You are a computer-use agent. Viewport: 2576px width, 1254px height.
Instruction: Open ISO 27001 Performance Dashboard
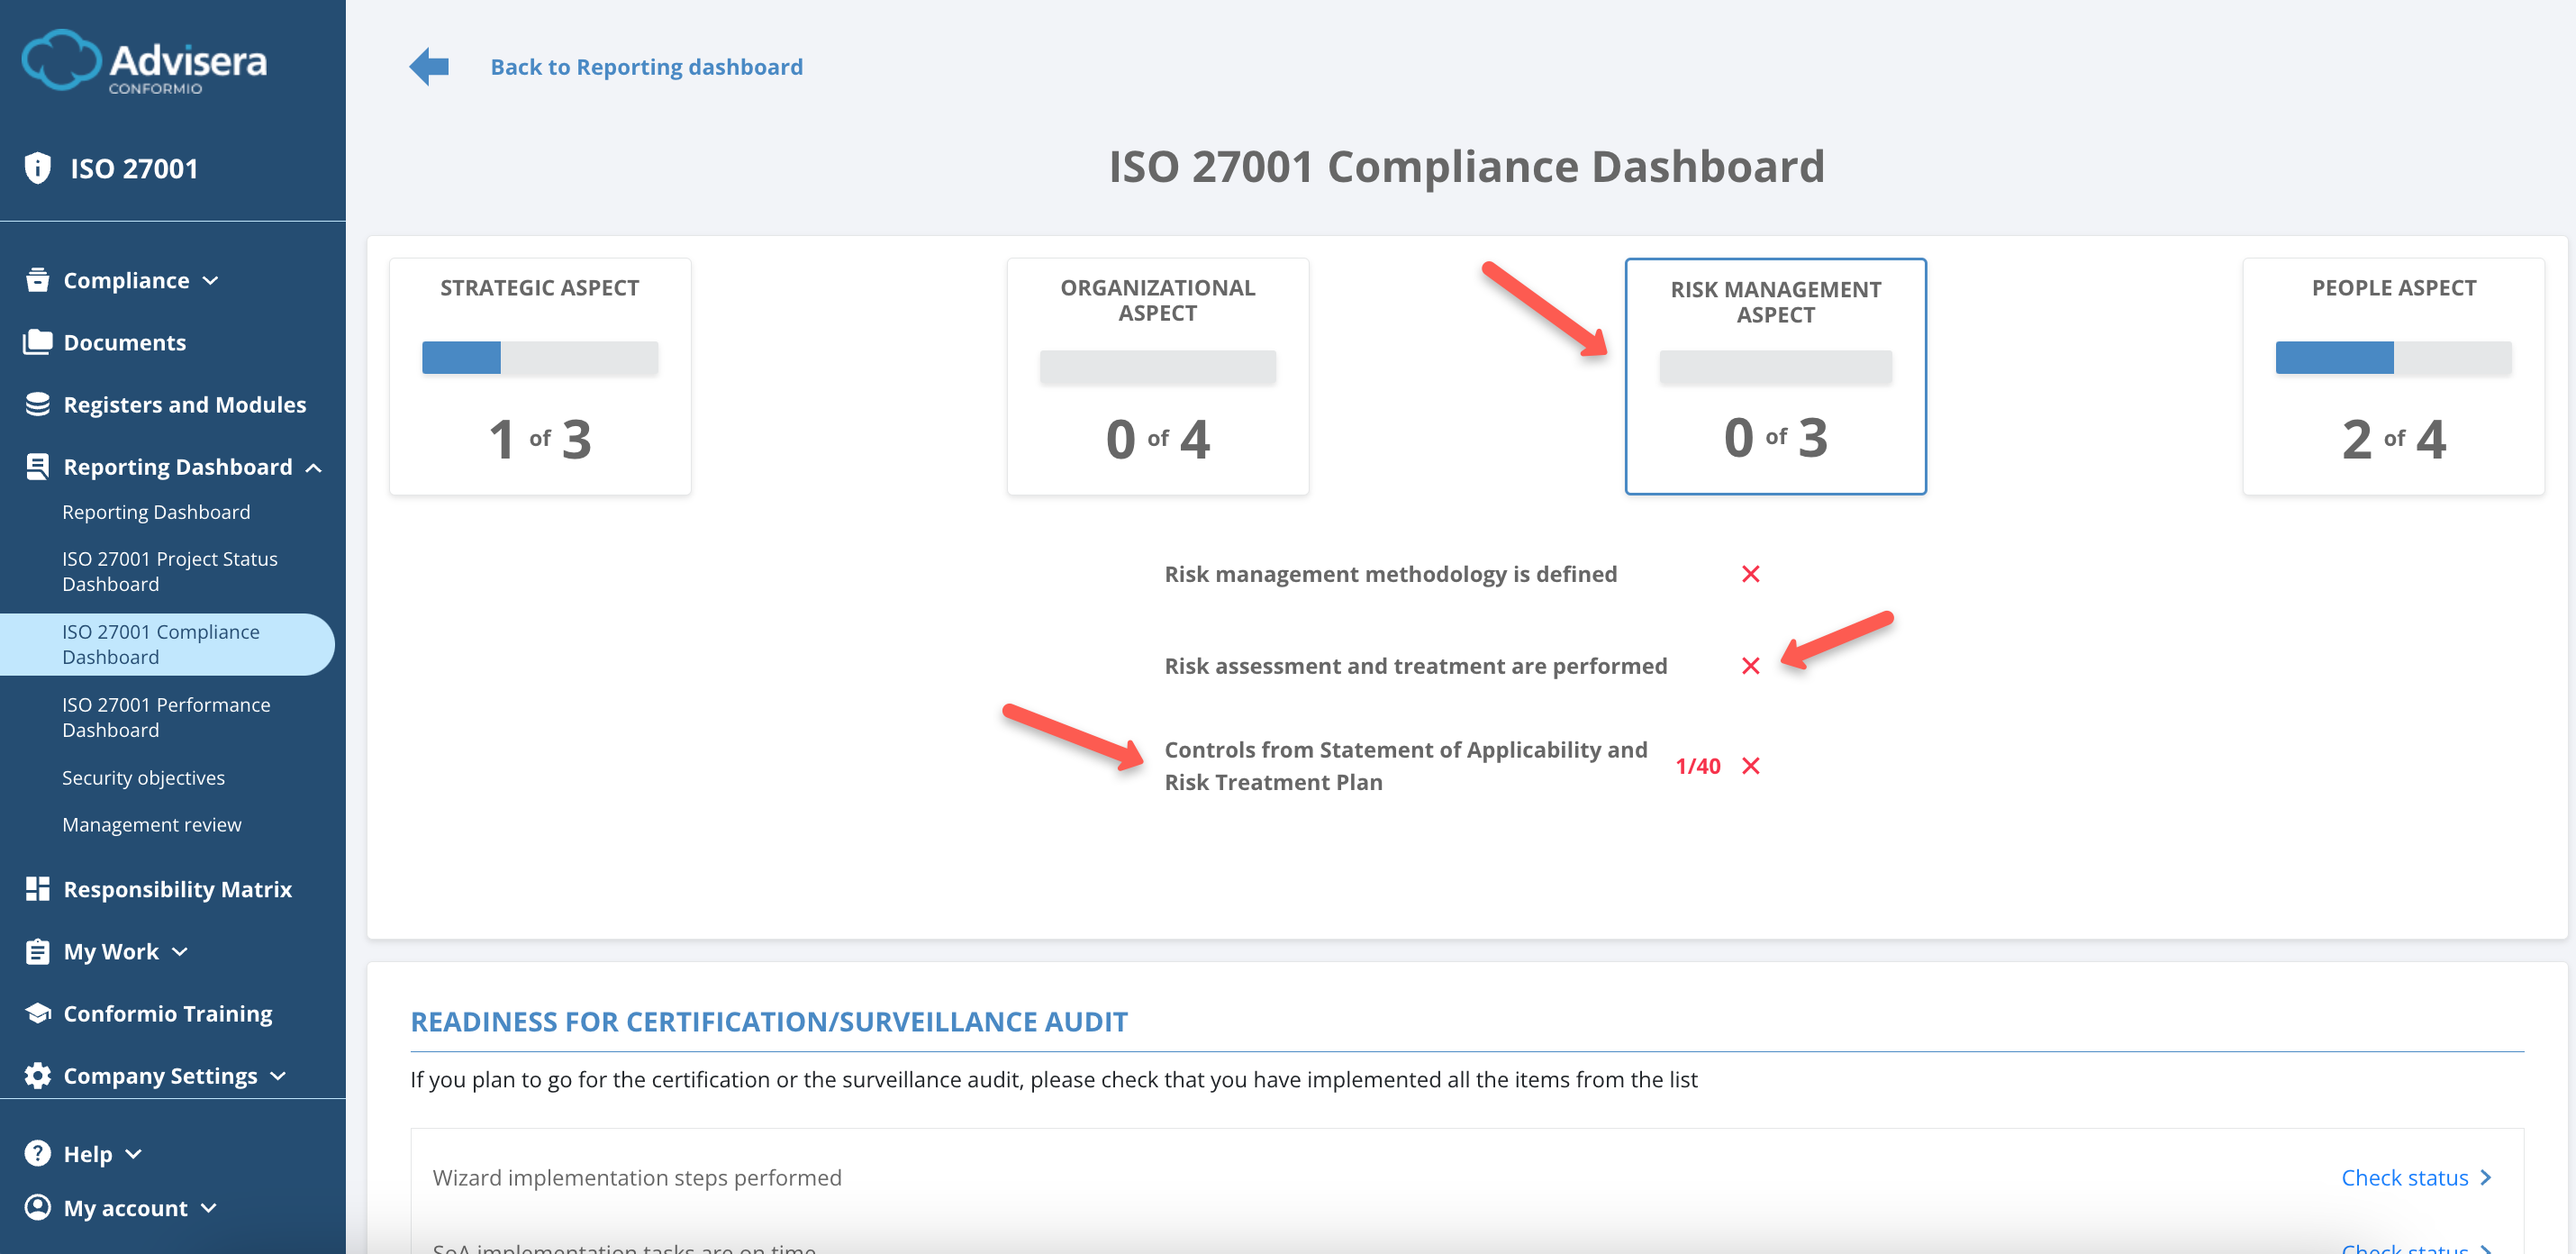click(166, 717)
